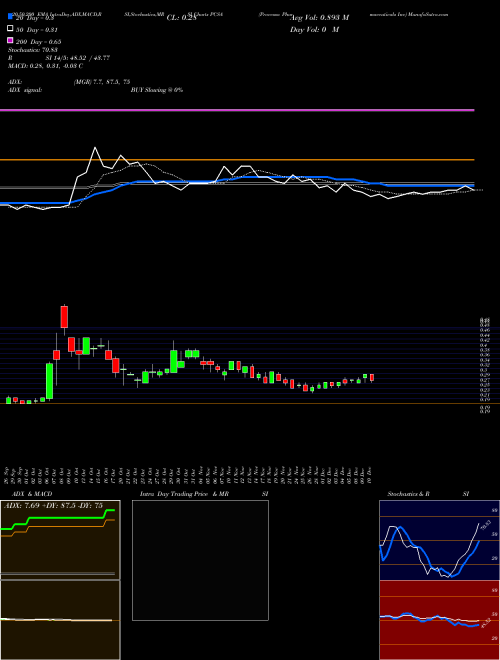Image resolution: width=500 pixels, height=660 pixels.
Task: Open the blue Stochastics chart panel
Action: pos(439,540)
